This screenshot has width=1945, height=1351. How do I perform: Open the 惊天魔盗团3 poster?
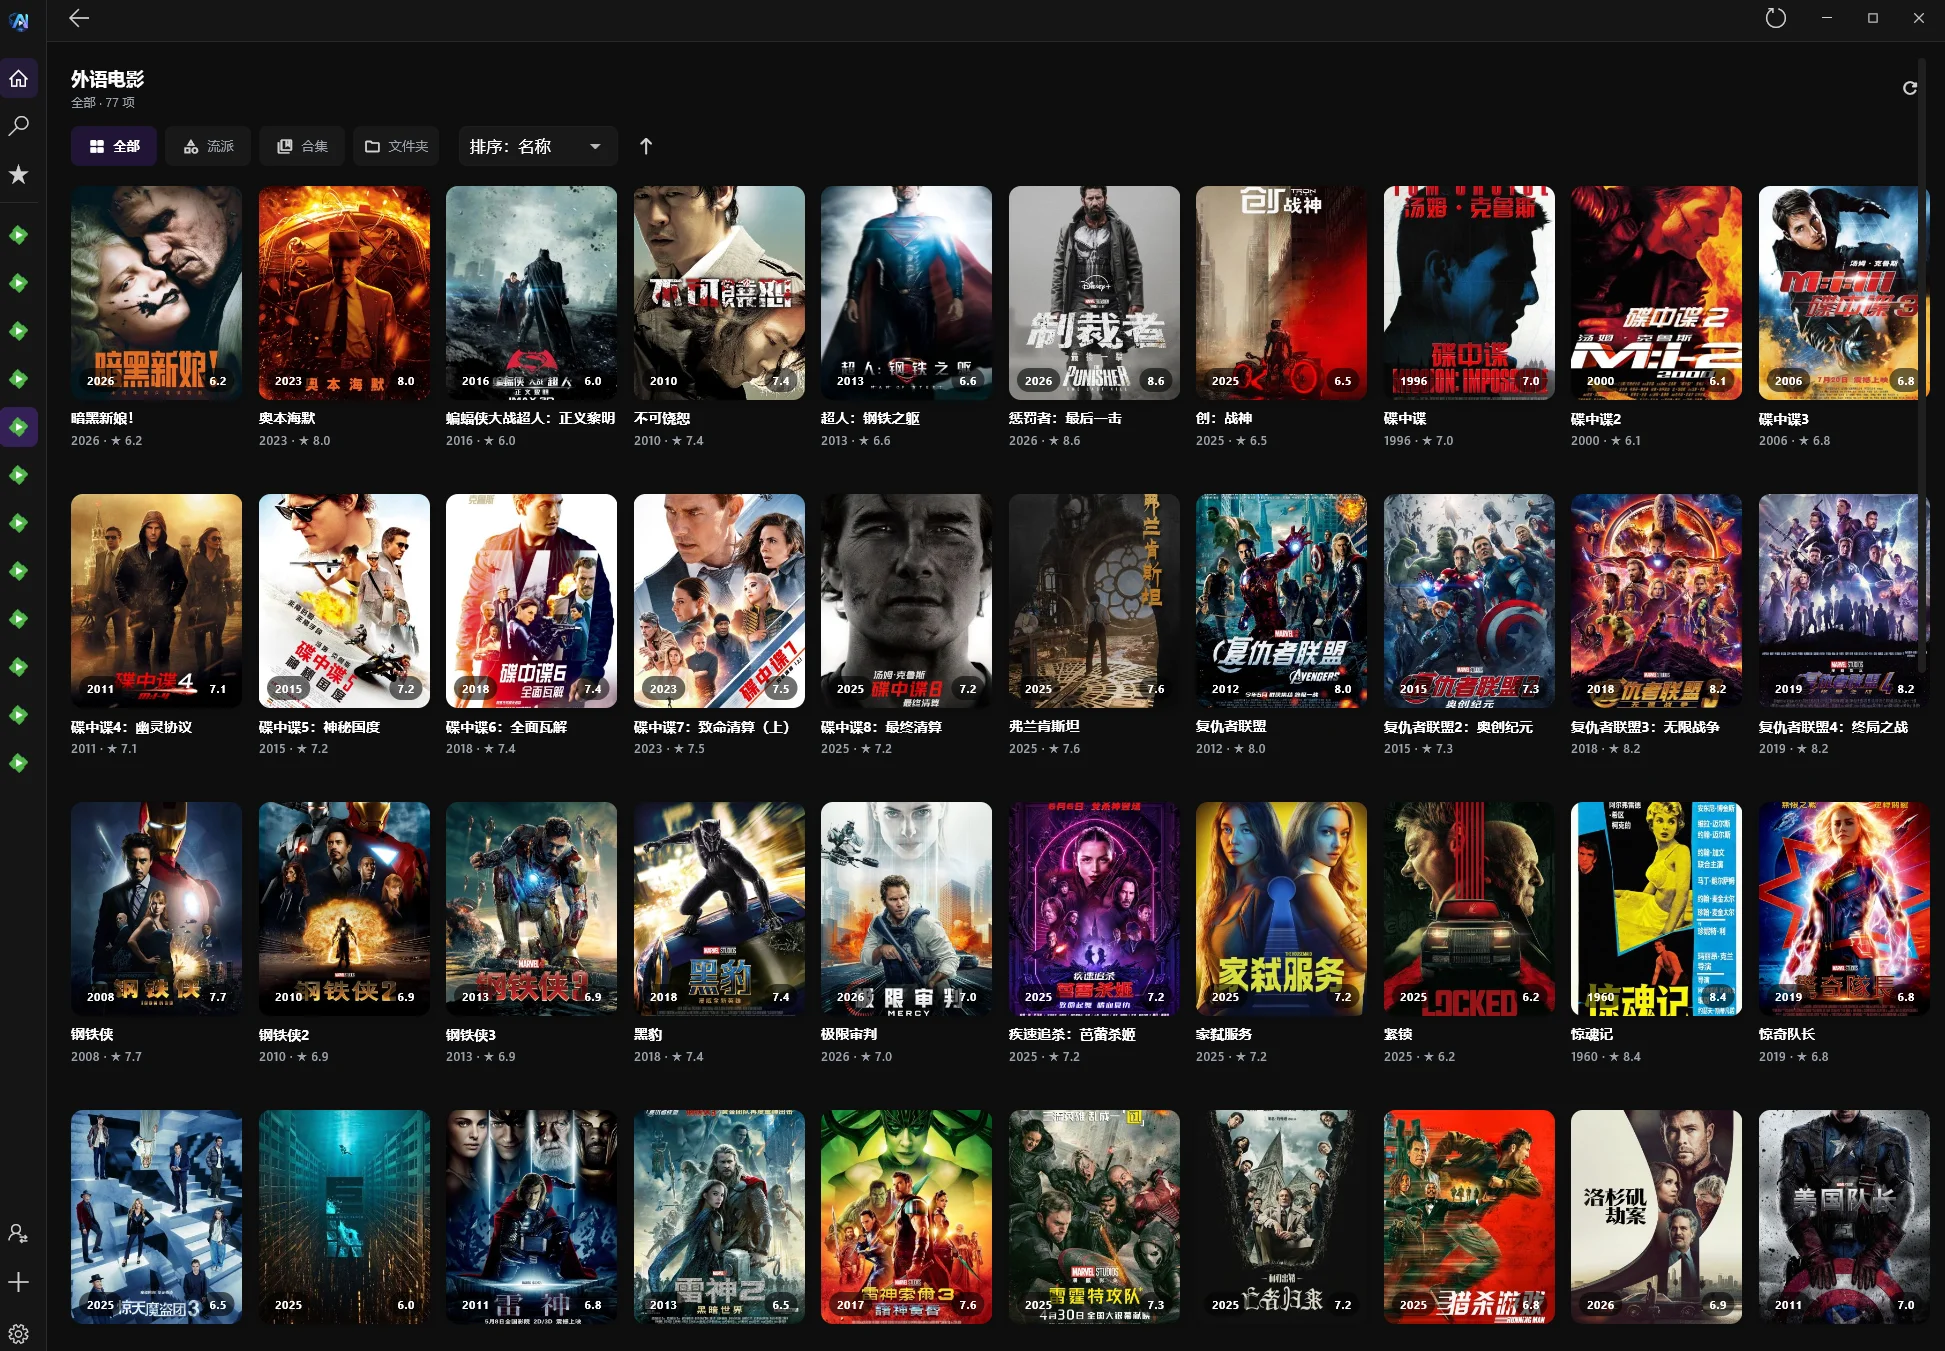click(156, 1217)
